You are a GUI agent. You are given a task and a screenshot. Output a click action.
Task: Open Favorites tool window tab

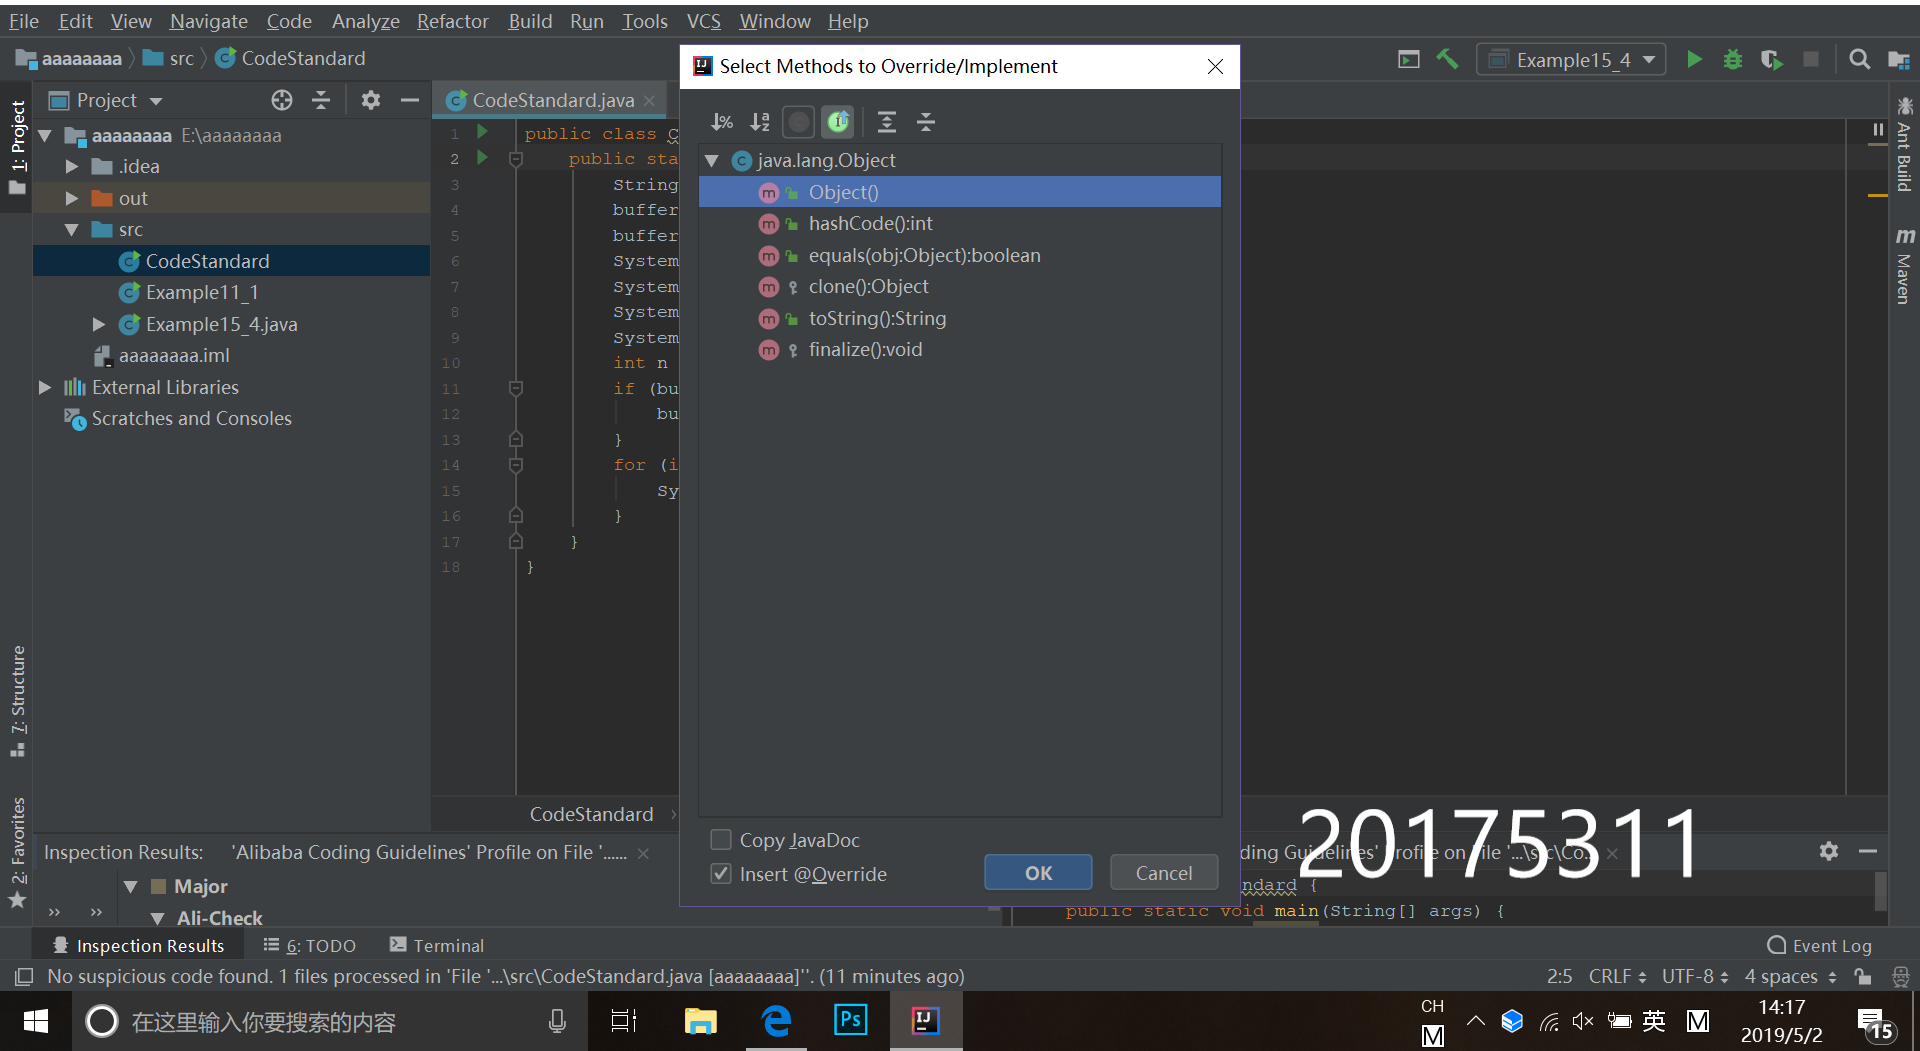(17, 852)
